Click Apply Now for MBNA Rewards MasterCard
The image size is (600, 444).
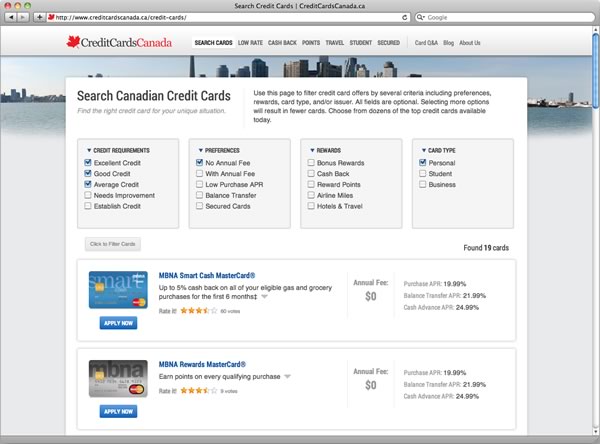click(x=118, y=411)
